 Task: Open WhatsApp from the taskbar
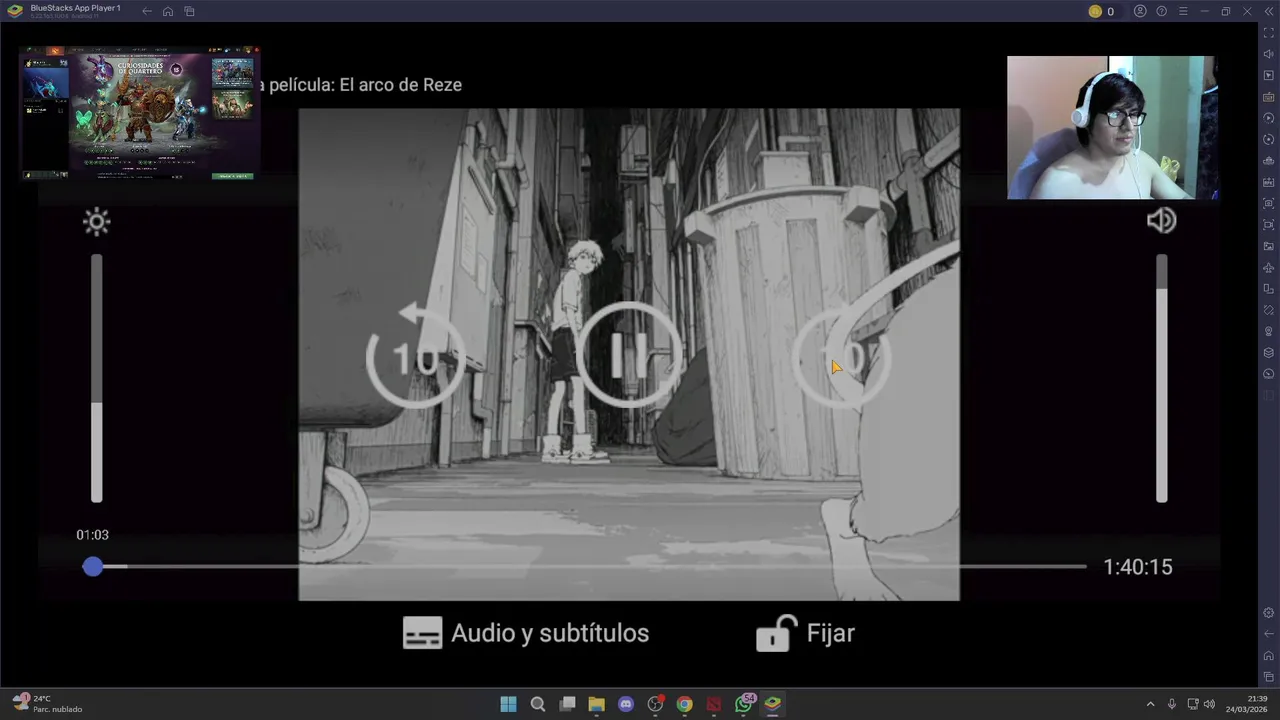click(743, 704)
